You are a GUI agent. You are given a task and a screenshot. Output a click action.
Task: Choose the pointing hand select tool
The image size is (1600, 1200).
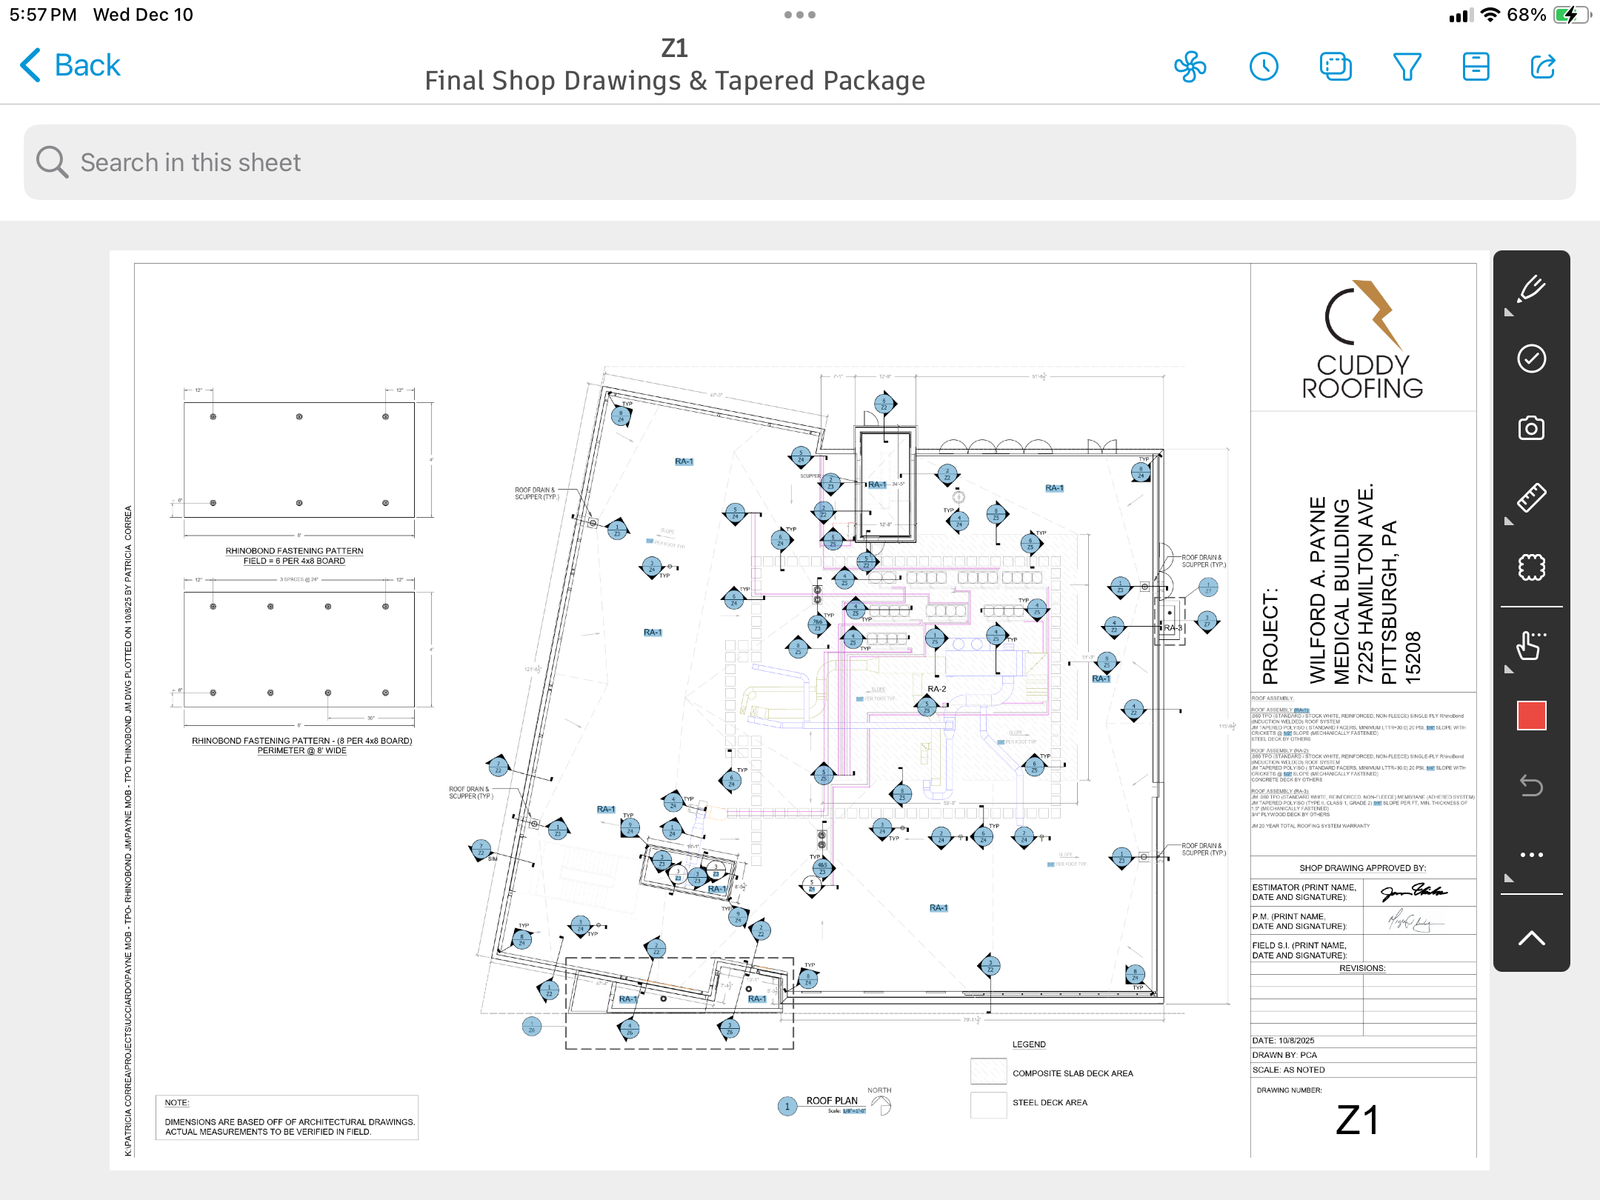tap(1531, 645)
